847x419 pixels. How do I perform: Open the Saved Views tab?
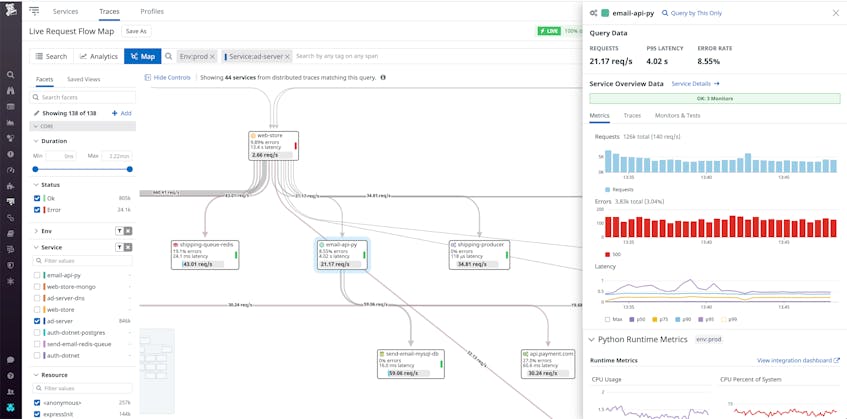point(84,79)
